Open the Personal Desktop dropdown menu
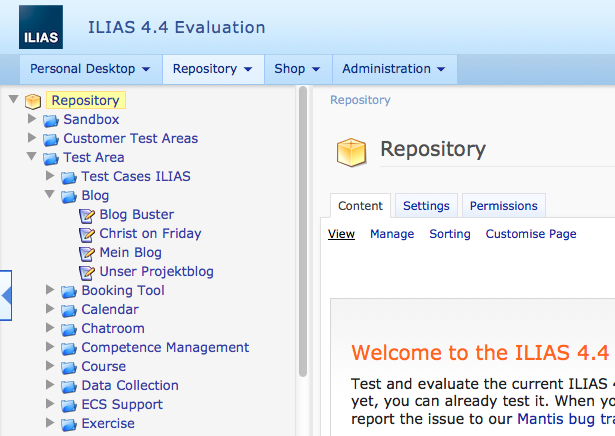Viewport: 615px width, 436px height. pos(89,69)
